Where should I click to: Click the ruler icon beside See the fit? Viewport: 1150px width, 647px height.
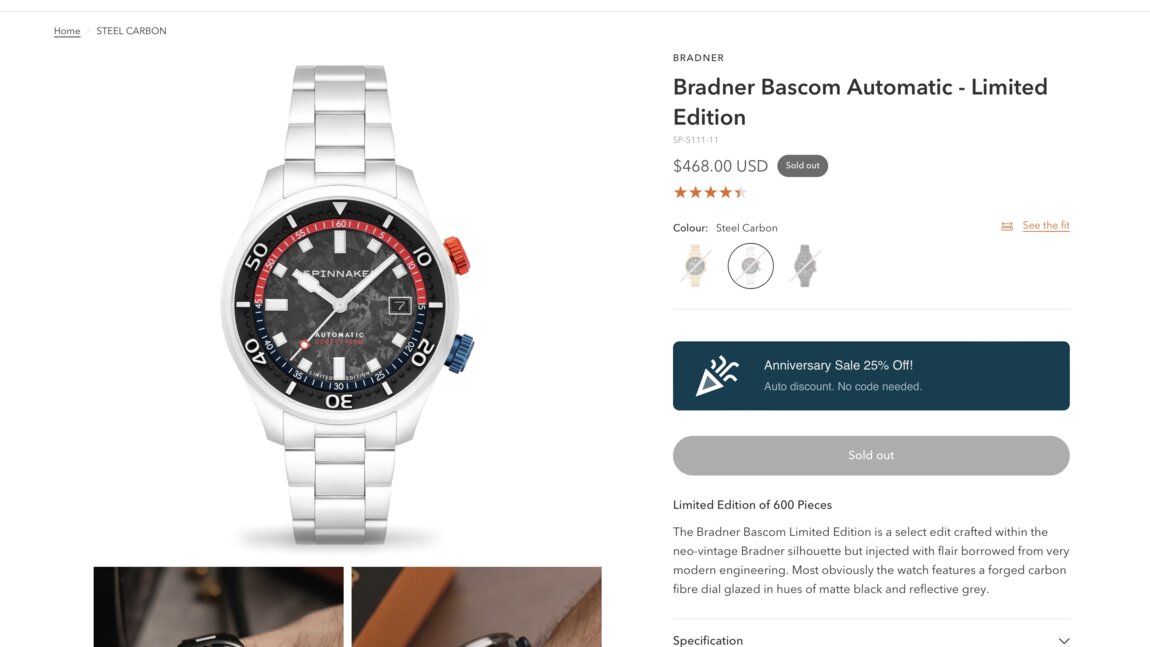[1007, 226]
